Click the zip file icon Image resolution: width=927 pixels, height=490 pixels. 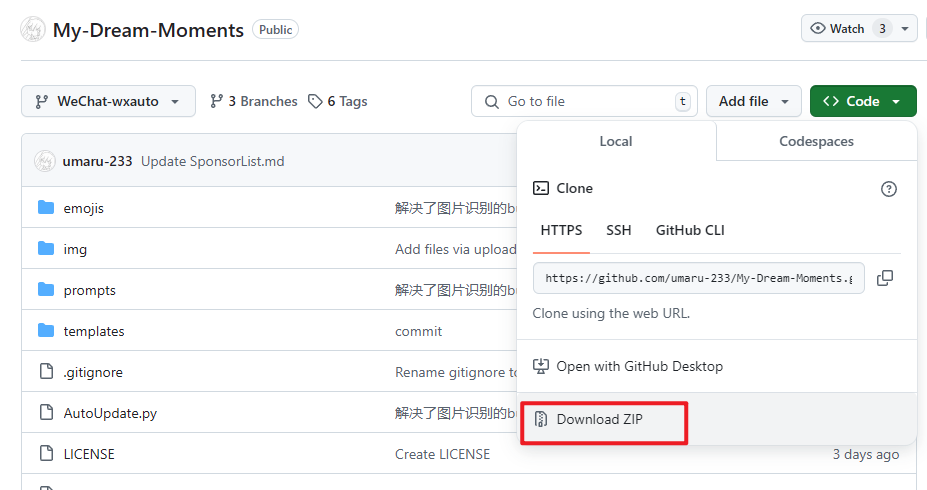tap(540, 419)
